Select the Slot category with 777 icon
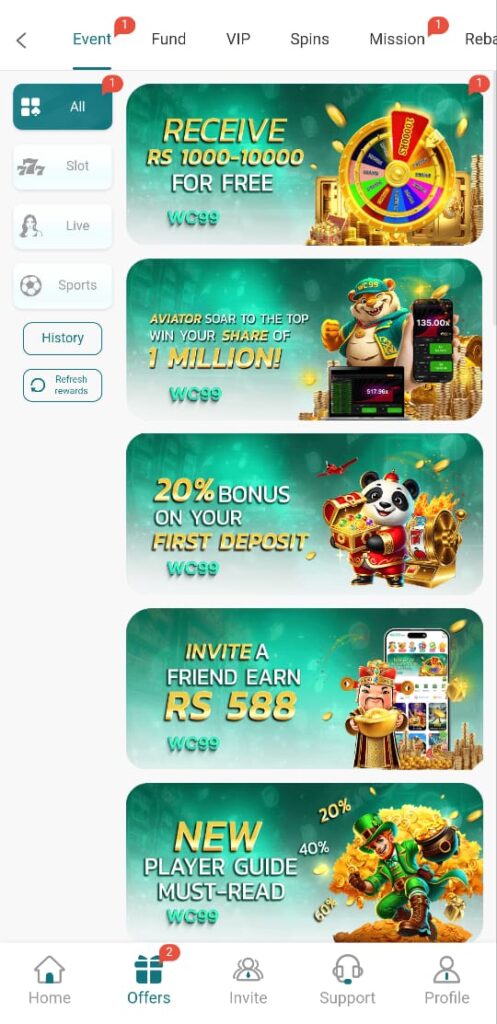This screenshot has height=1024, width=497. pos(63,167)
